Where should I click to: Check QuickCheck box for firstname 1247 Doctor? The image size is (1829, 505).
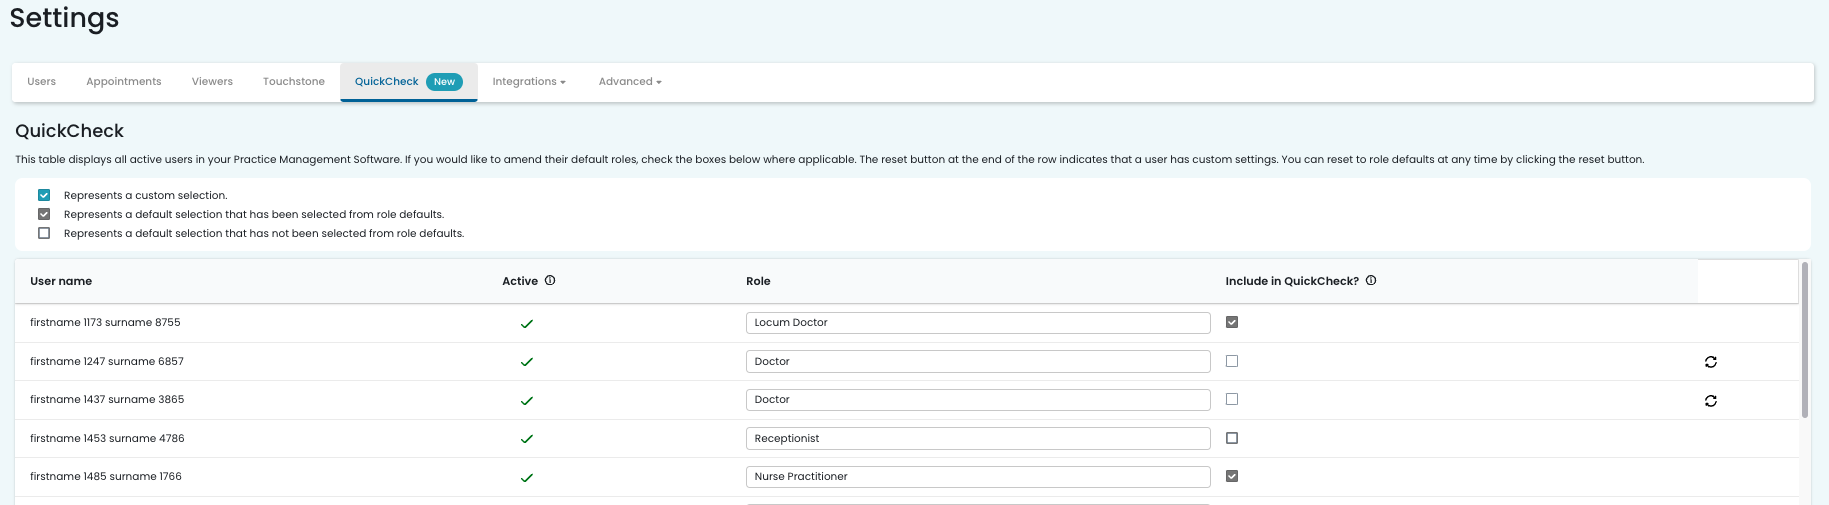click(x=1232, y=361)
